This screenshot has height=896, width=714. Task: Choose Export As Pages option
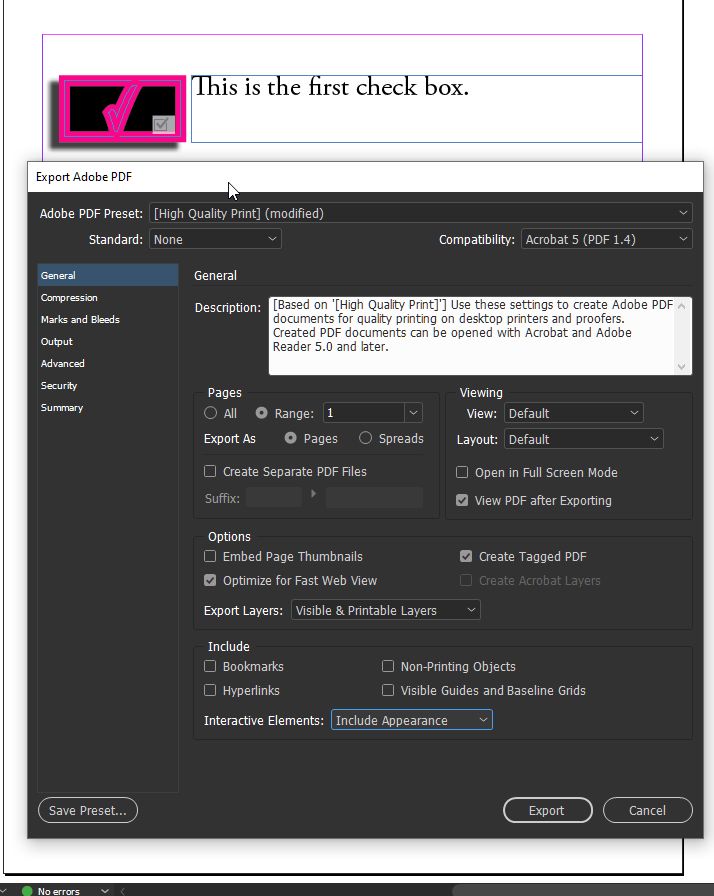291,438
